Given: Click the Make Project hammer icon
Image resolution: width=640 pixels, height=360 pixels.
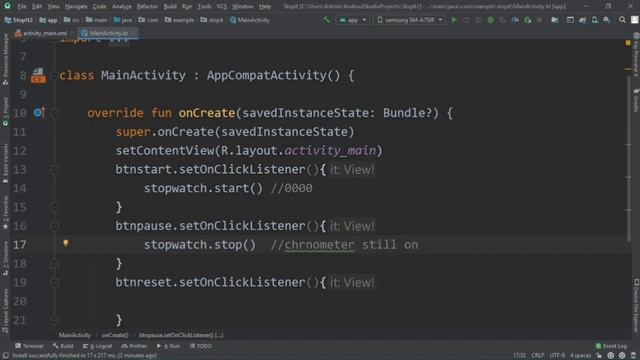Looking at the screenshot, I should click(x=327, y=20).
